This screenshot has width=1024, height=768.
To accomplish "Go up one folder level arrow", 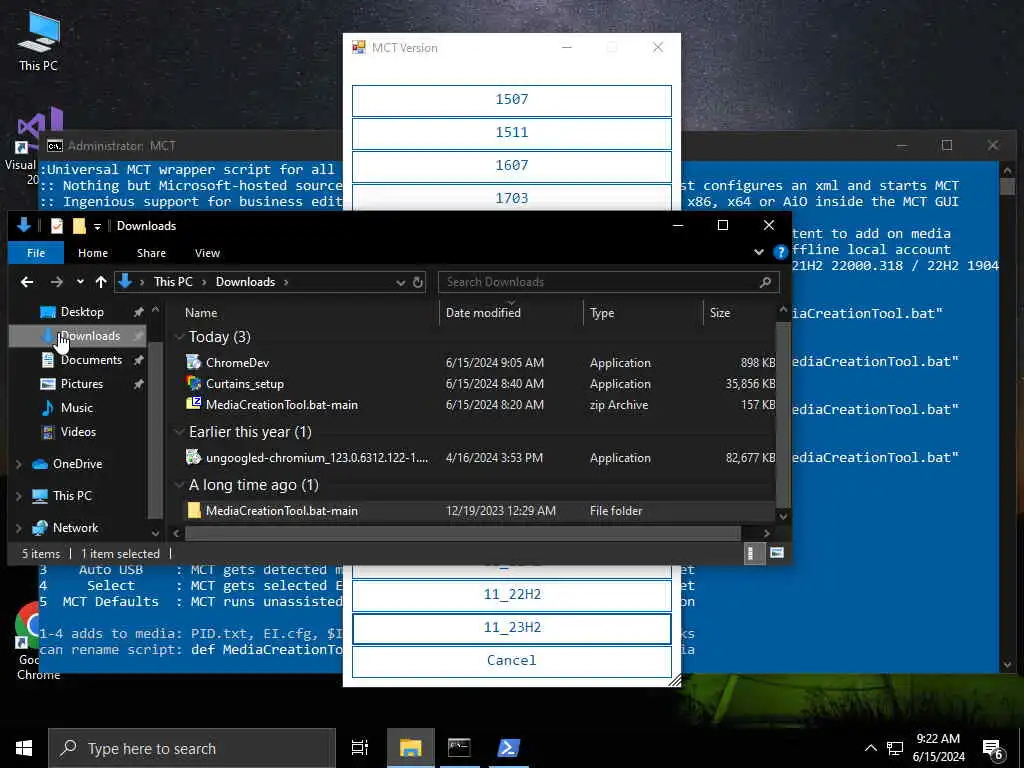I will coord(101,282).
